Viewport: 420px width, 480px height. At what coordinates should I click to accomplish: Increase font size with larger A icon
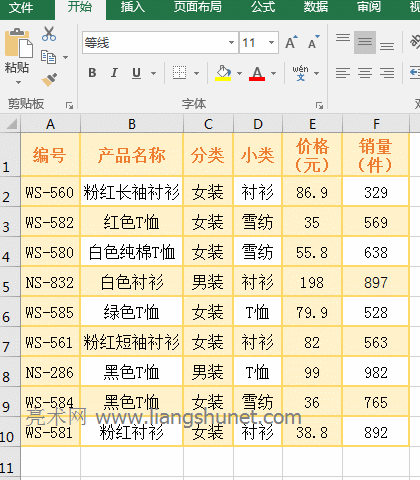click(291, 42)
